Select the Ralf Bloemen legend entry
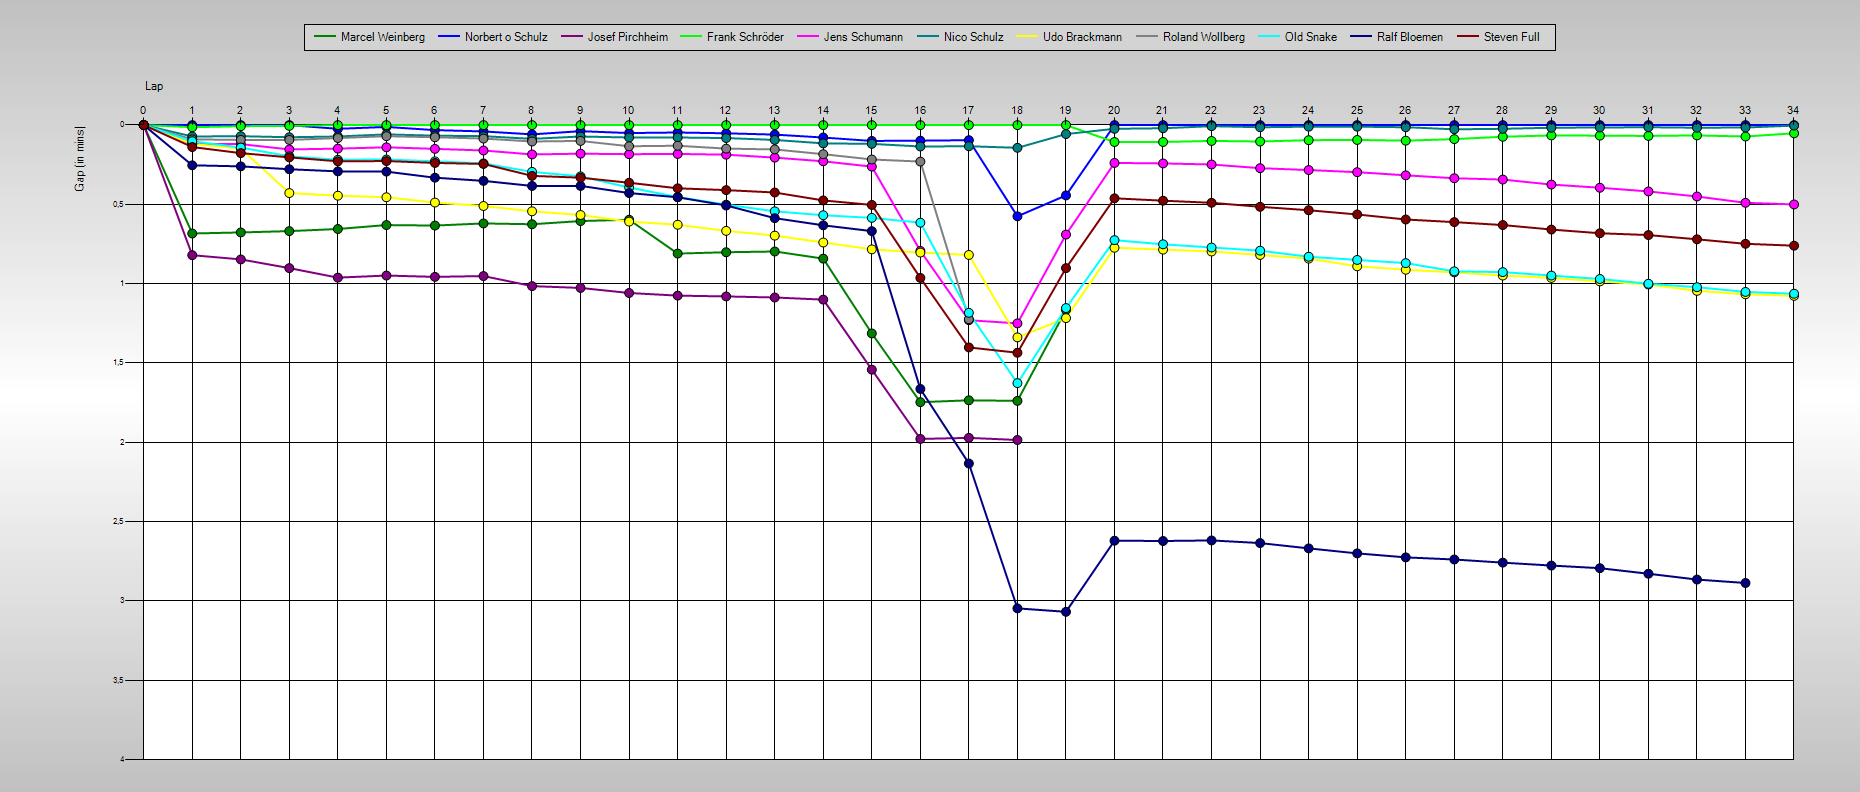The width and height of the screenshot is (1860, 792). pyautogui.click(x=1396, y=37)
